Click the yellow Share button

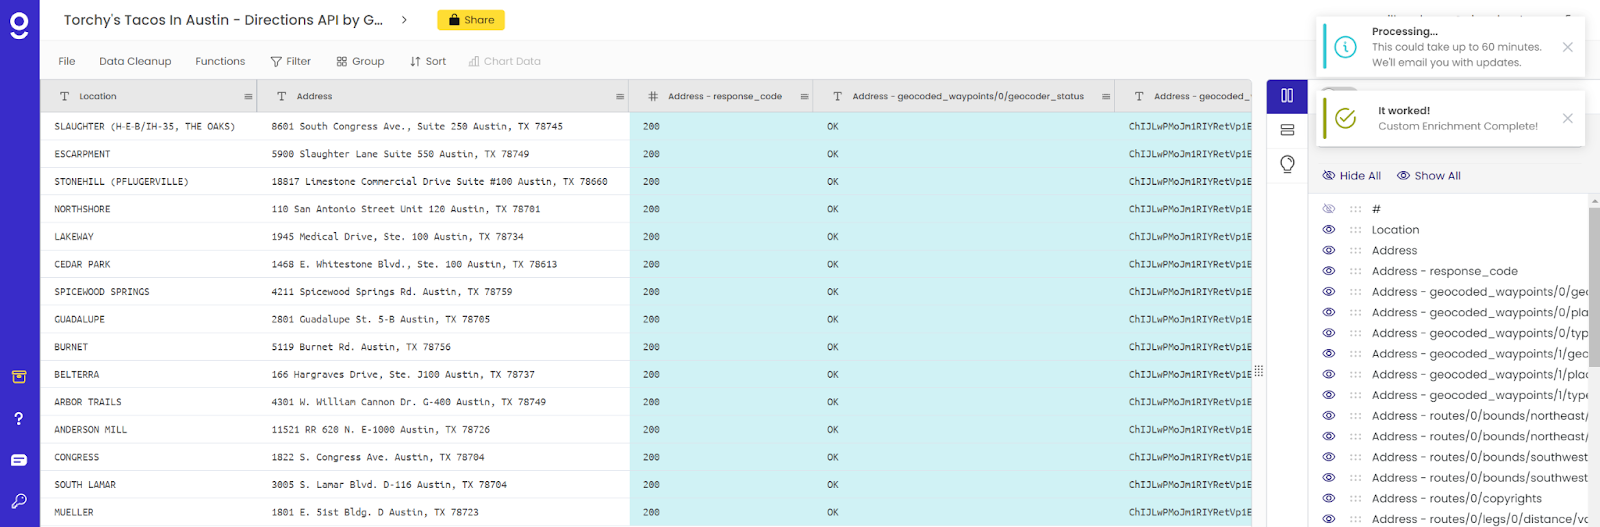coord(471,20)
